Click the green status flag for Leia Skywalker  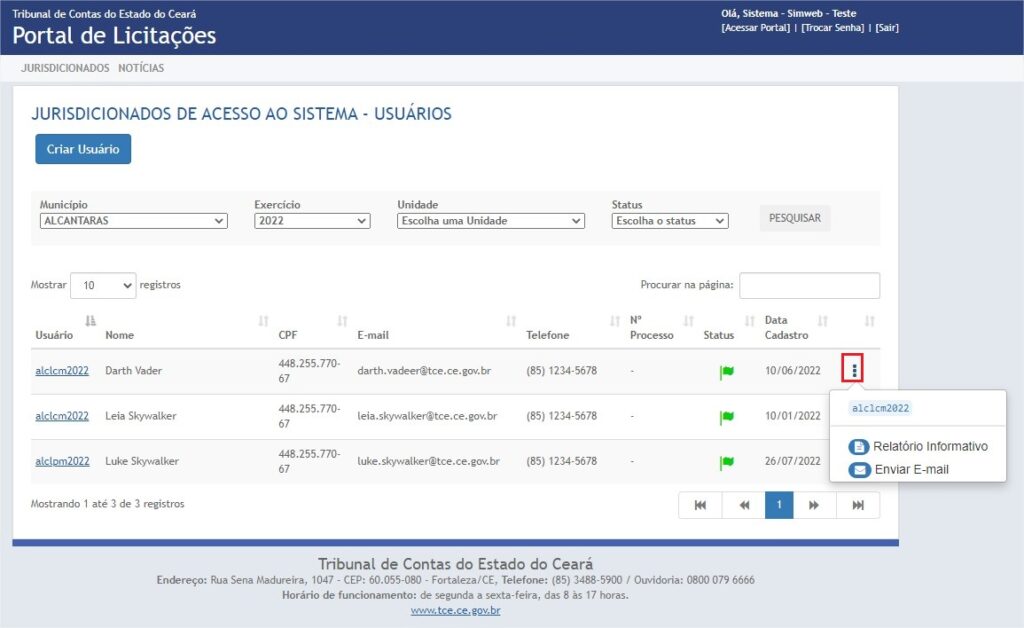727,417
